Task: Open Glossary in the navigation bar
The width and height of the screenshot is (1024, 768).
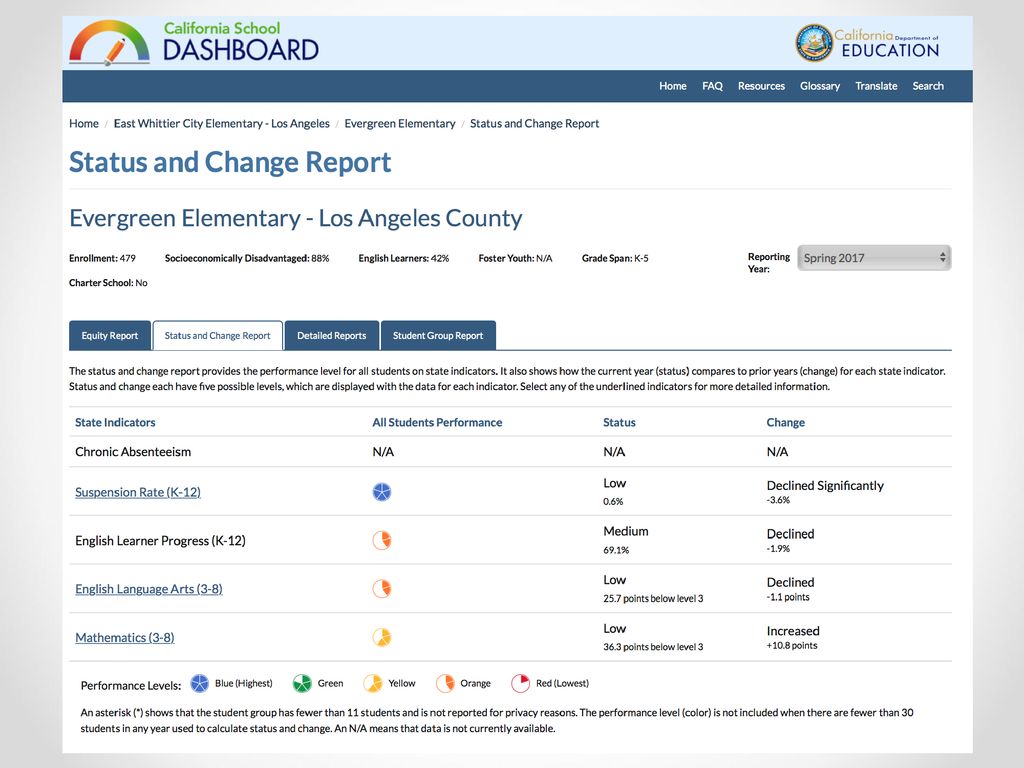Action: pyautogui.click(x=820, y=86)
